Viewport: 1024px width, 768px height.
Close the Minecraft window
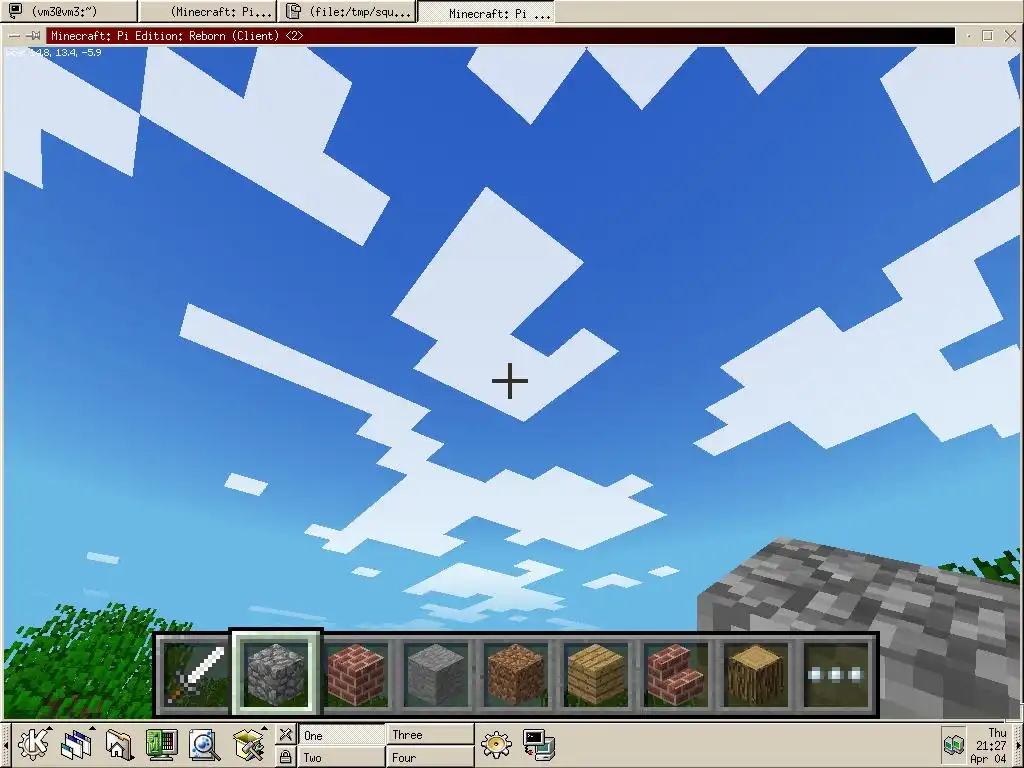(x=1010, y=36)
